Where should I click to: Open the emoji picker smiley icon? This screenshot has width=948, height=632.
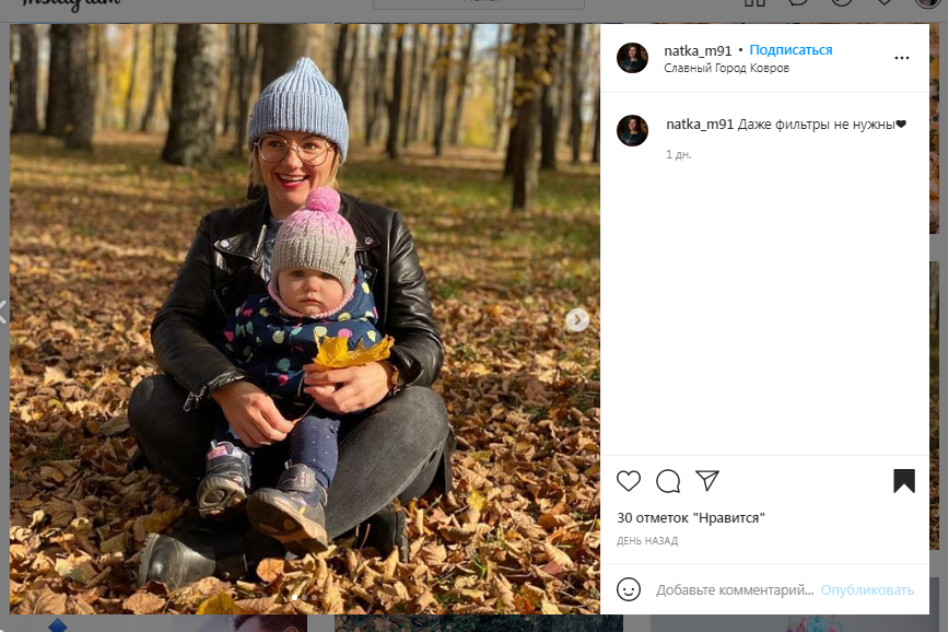point(628,589)
